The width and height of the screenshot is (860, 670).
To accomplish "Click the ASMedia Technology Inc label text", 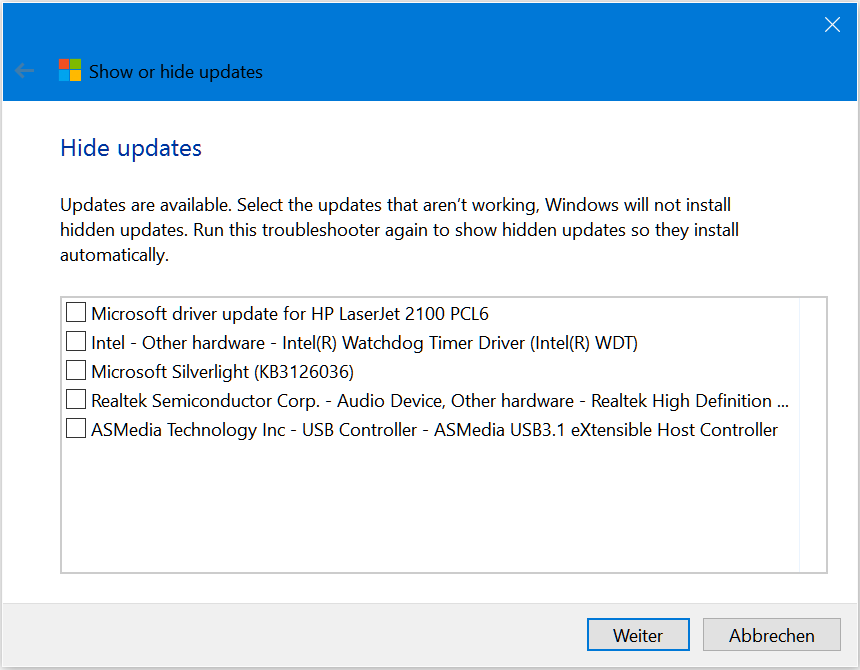I will pos(434,430).
